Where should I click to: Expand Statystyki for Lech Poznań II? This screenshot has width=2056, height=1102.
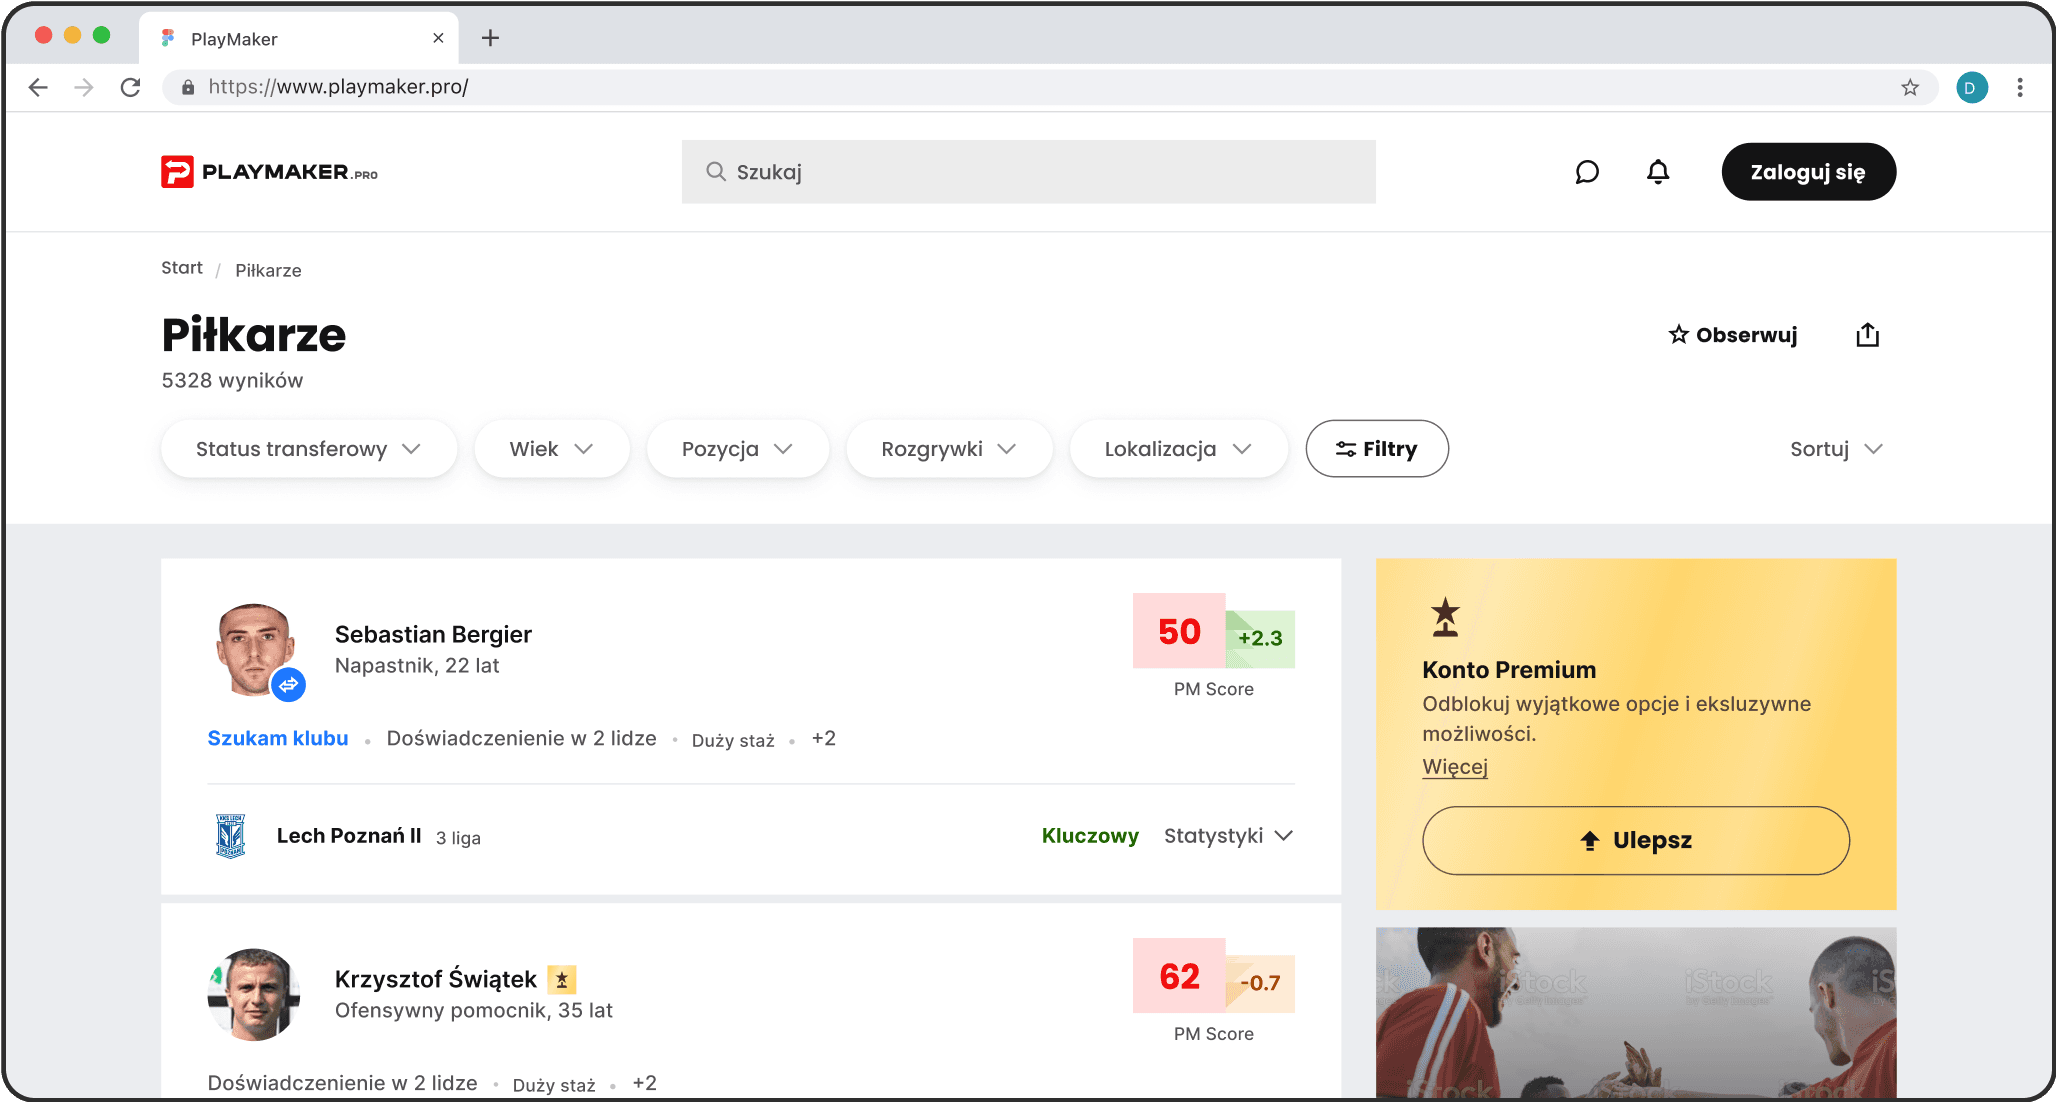[1228, 836]
